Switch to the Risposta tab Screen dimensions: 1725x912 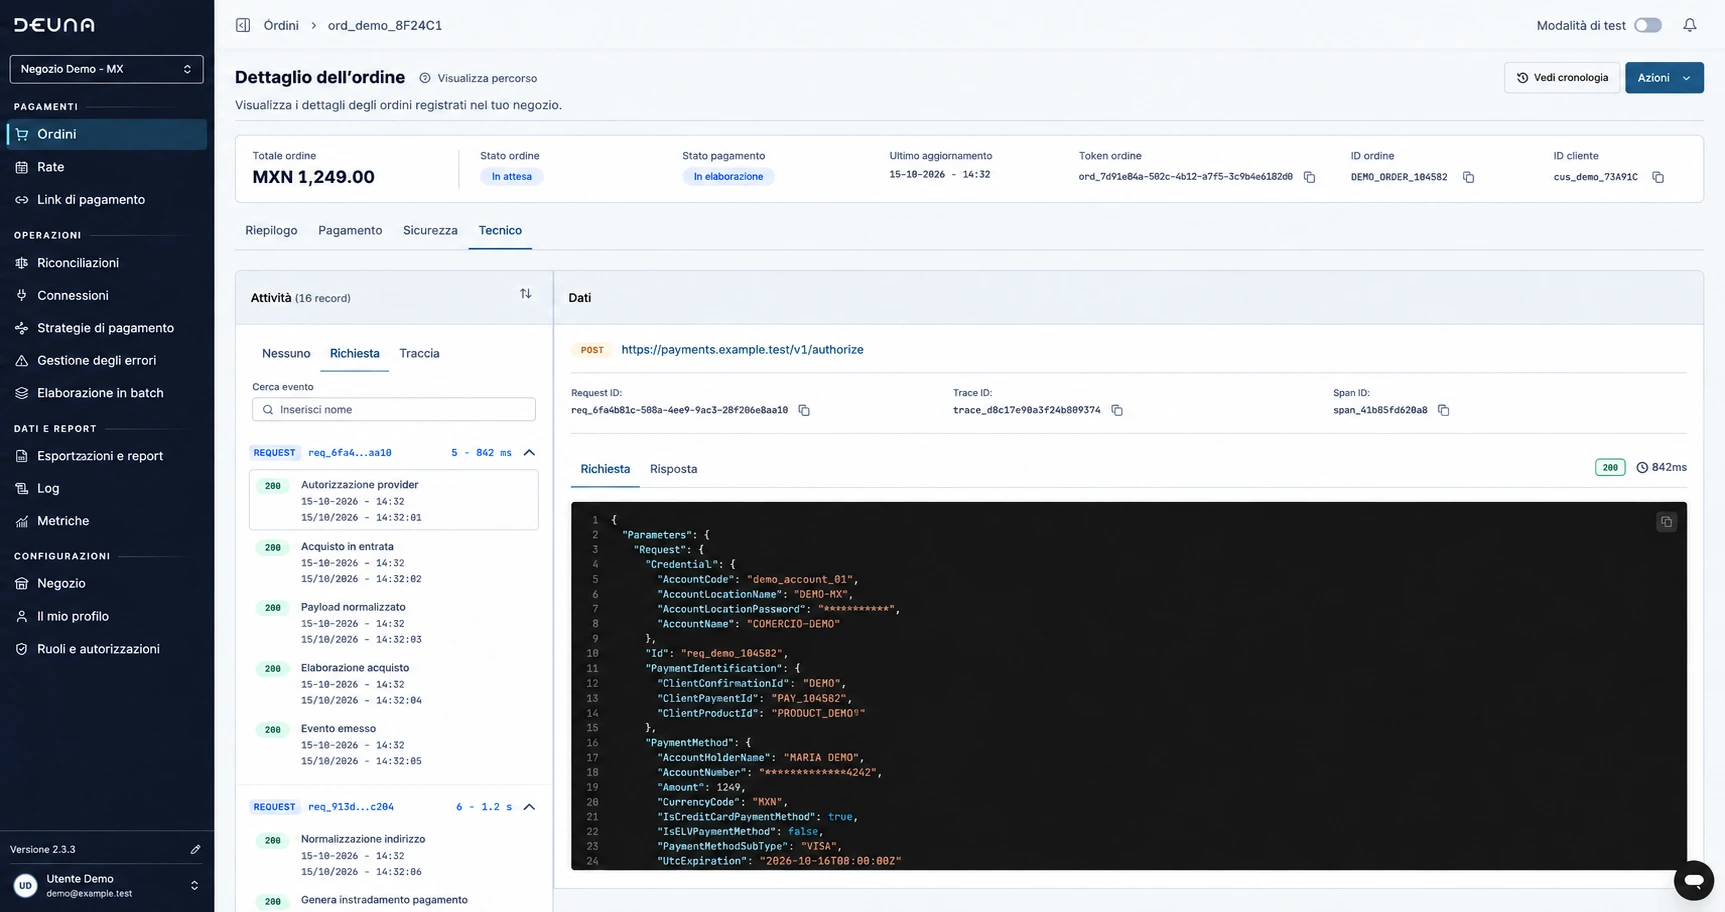[673, 469]
